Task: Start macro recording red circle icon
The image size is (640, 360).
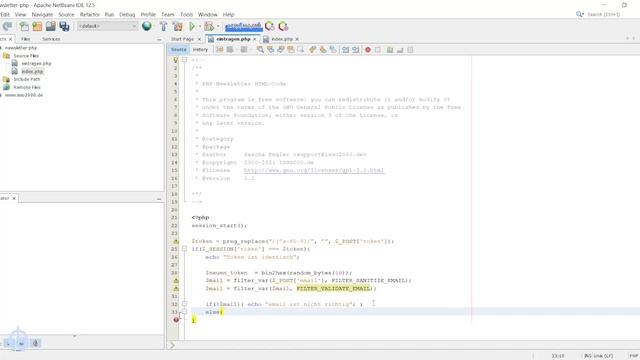Action: point(368,50)
